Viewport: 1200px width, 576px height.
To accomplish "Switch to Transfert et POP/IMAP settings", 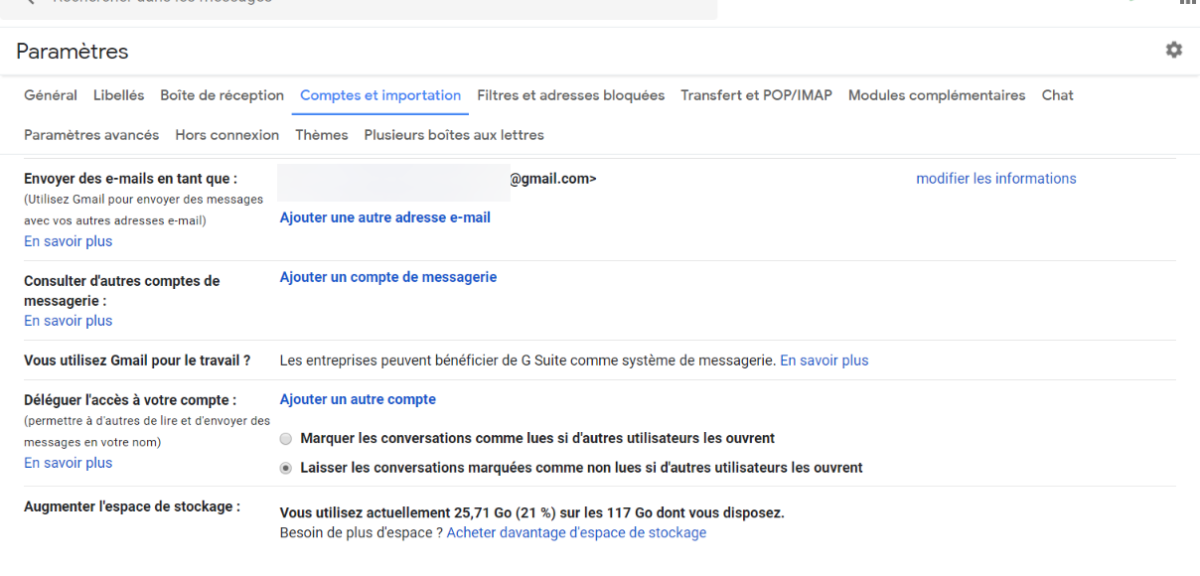I will point(756,95).
